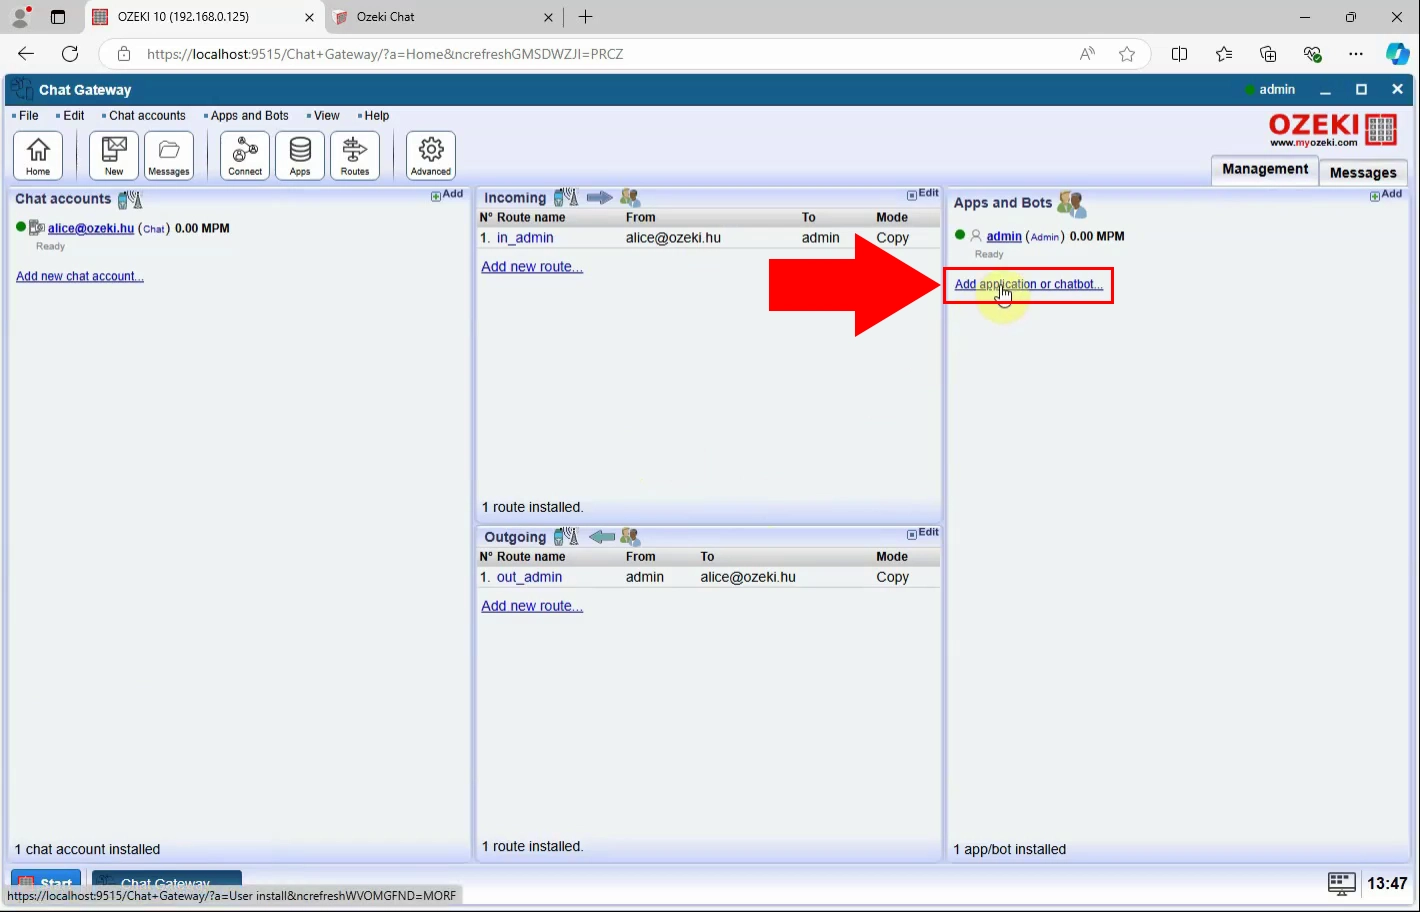
Task: Close the OZEKI 10 browser tab
Action: (309, 17)
